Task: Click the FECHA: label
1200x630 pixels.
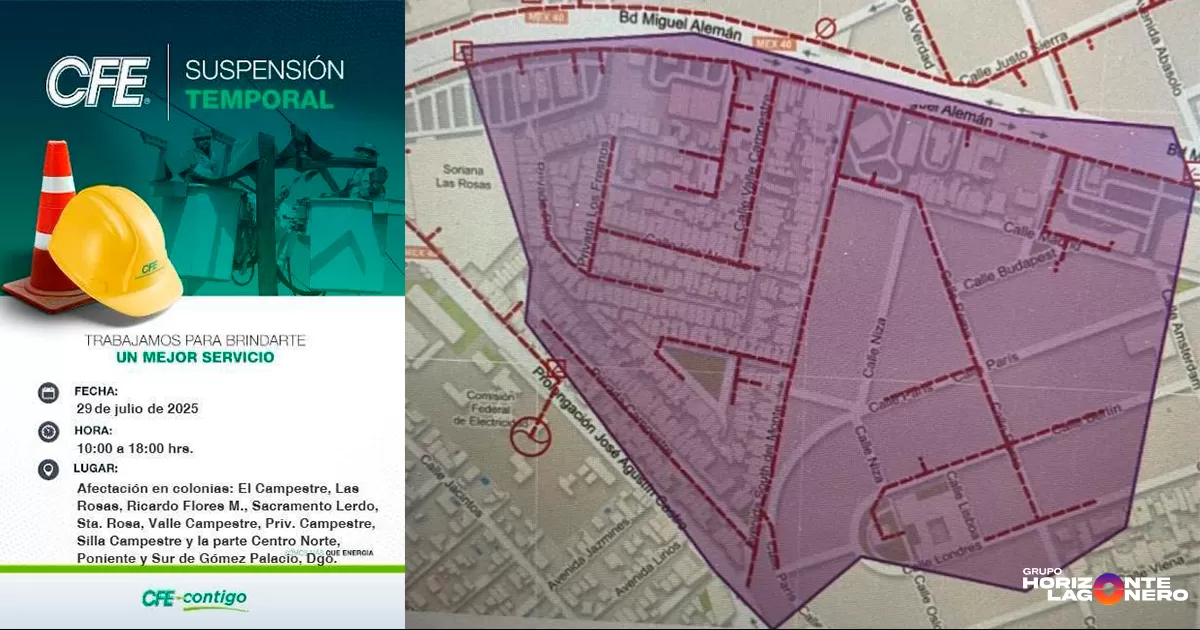Action: (x=96, y=391)
